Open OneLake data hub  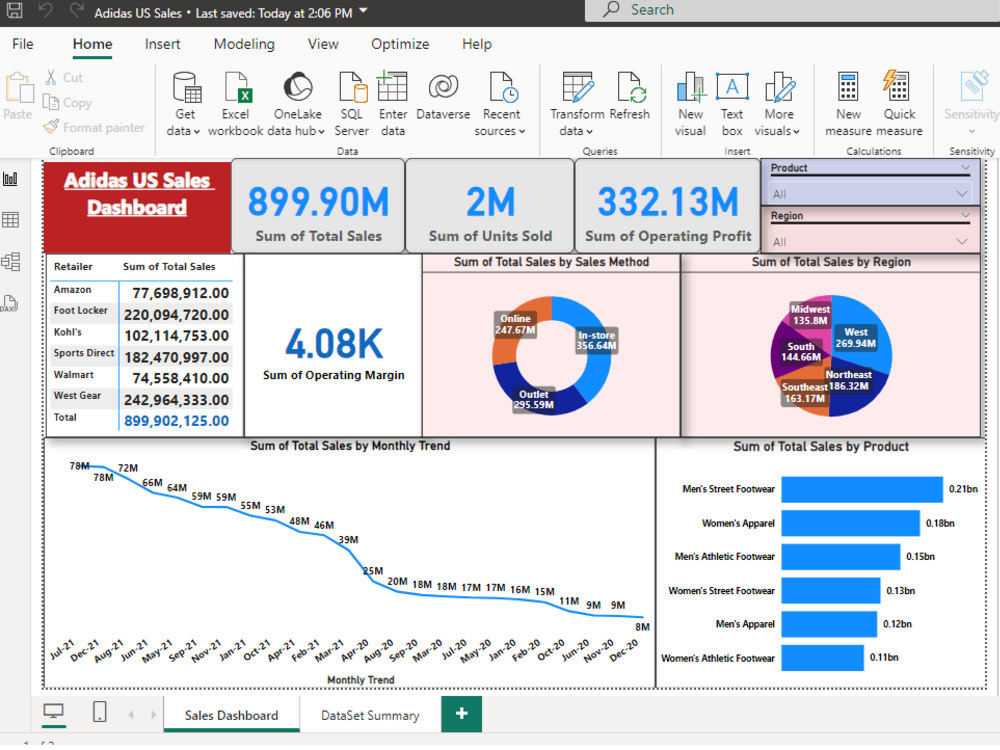point(297,104)
